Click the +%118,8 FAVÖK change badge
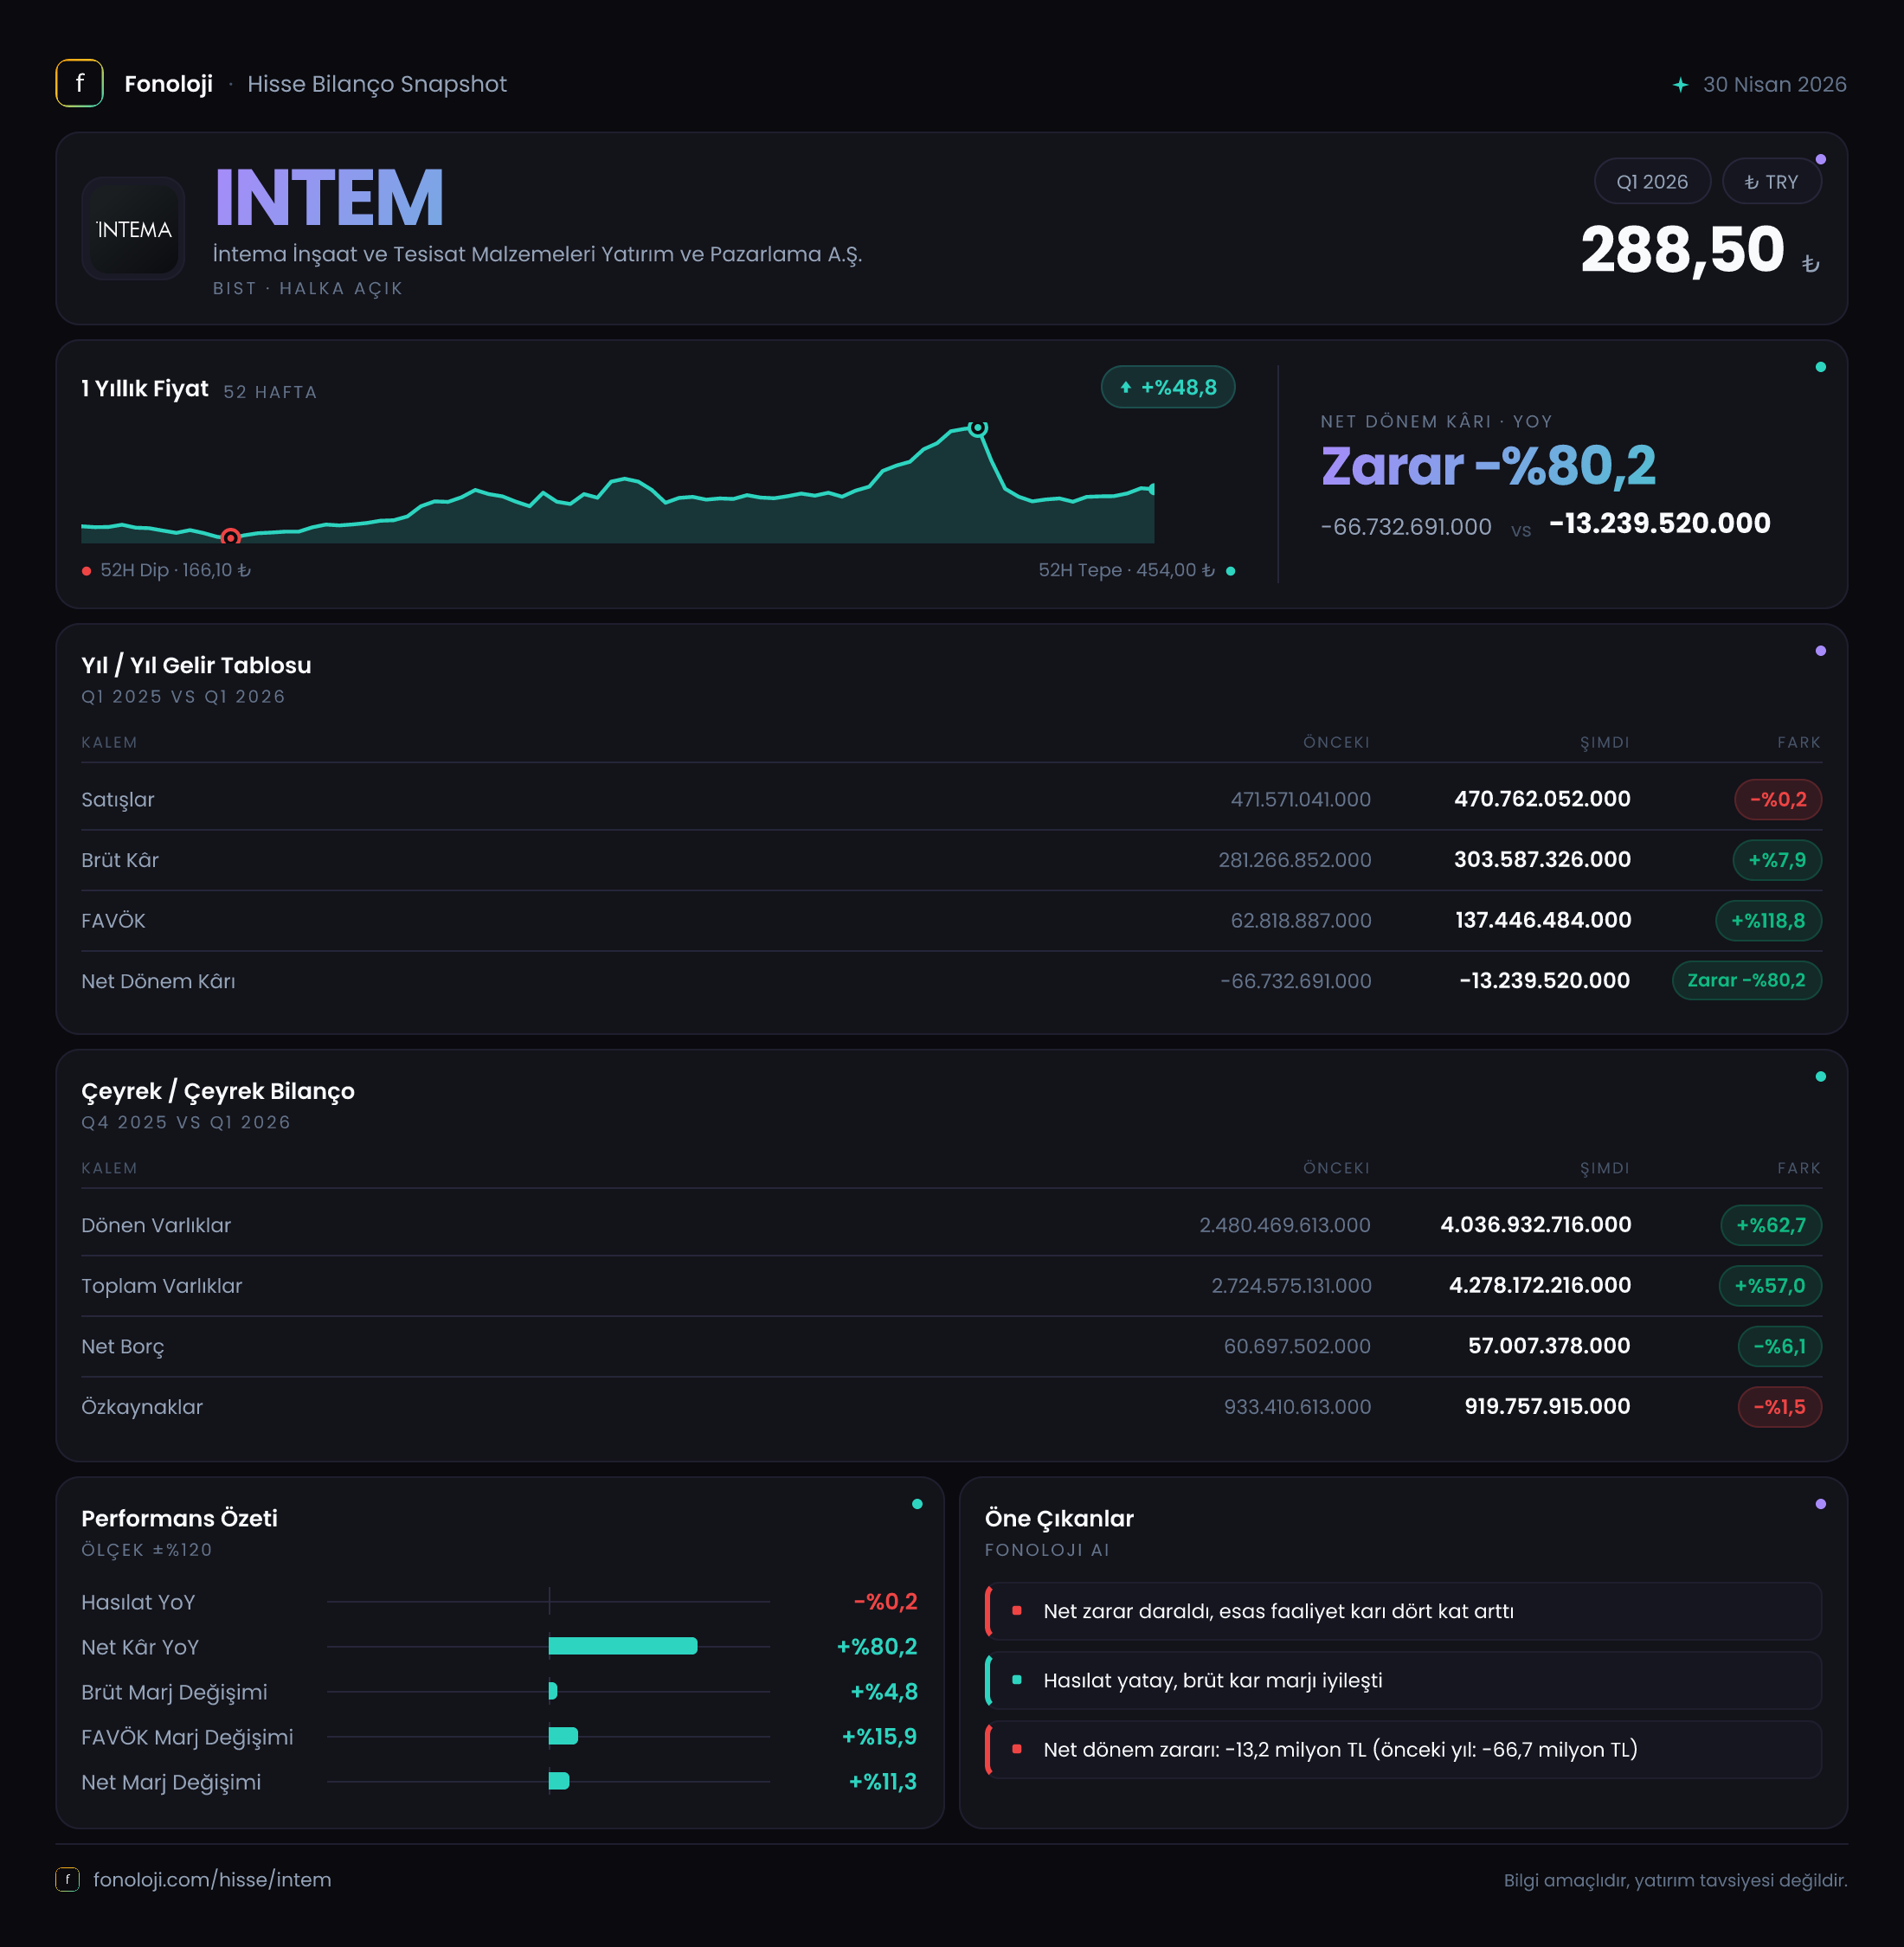The height and width of the screenshot is (1947, 1904). tap(1767, 920)
